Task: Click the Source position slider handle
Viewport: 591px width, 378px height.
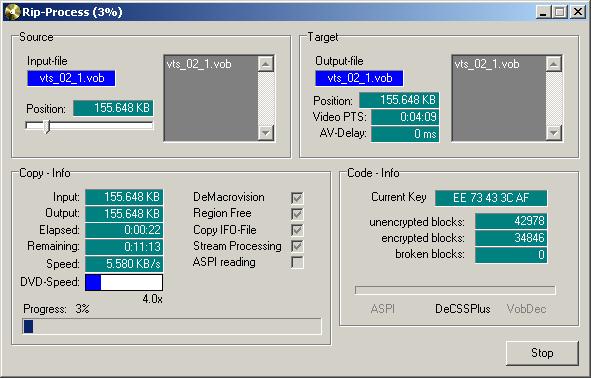Action: point(47,126)
